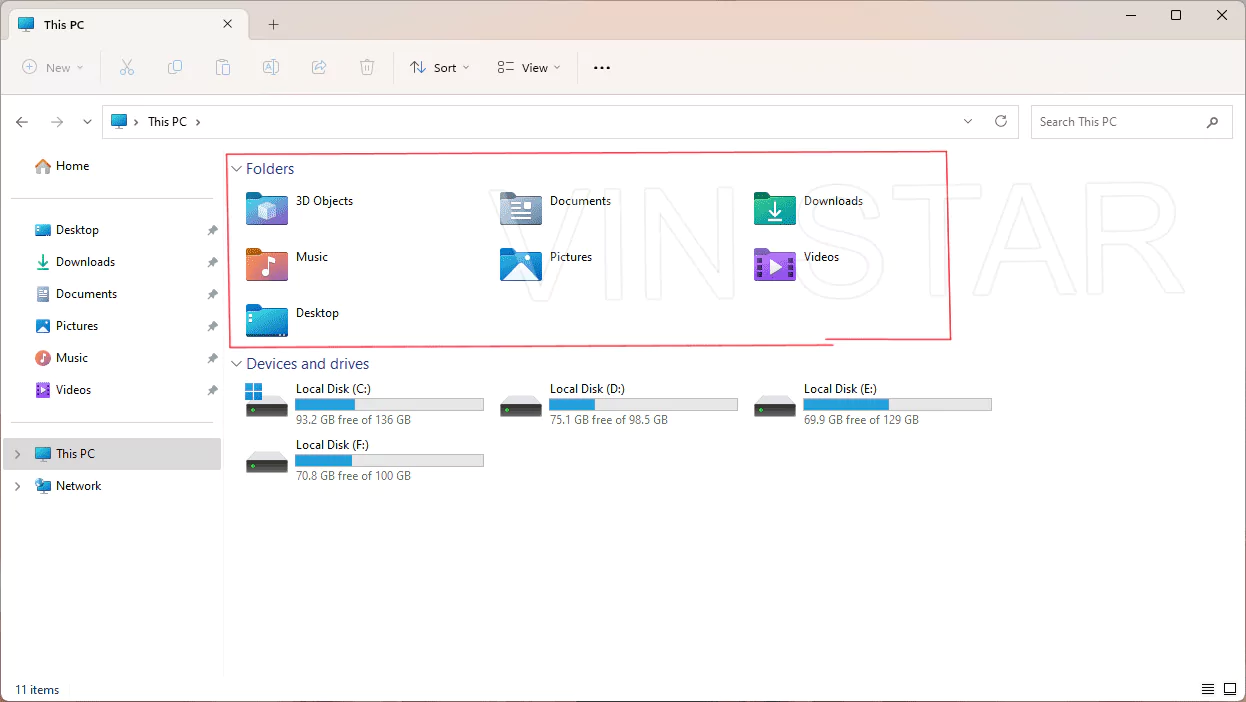The image size is (1246, 702).
Task: Select Local Disk (C:) drive
Action: coord(365,404)
